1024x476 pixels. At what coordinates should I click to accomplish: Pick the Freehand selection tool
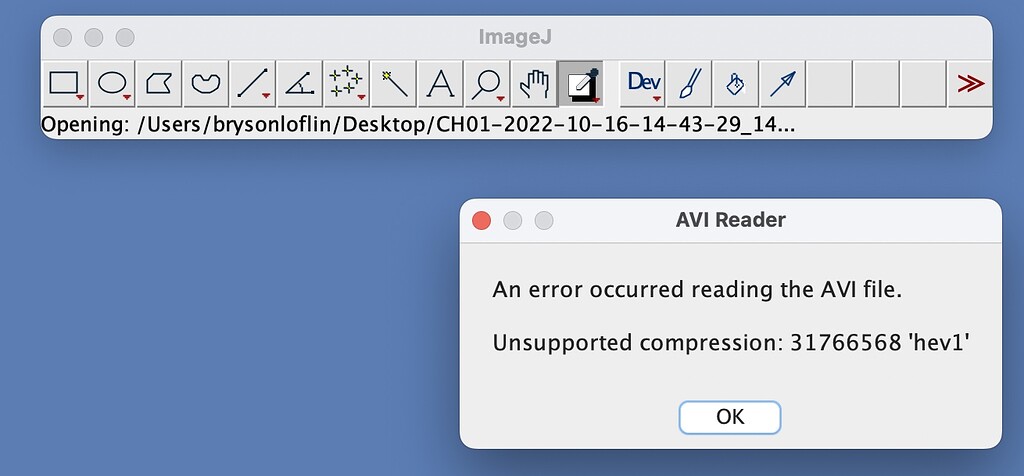click(206, 84)
